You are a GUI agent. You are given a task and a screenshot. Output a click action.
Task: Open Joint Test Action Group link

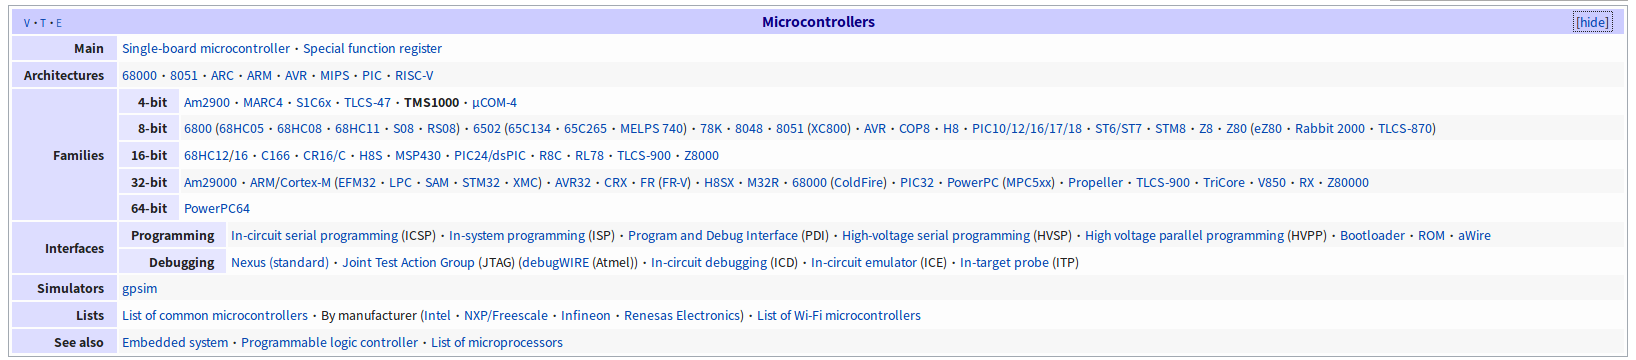(x=408, y=262)
